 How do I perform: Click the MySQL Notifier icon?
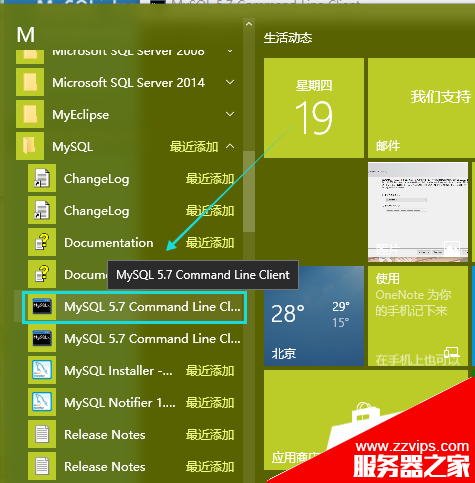coord(42,402)
